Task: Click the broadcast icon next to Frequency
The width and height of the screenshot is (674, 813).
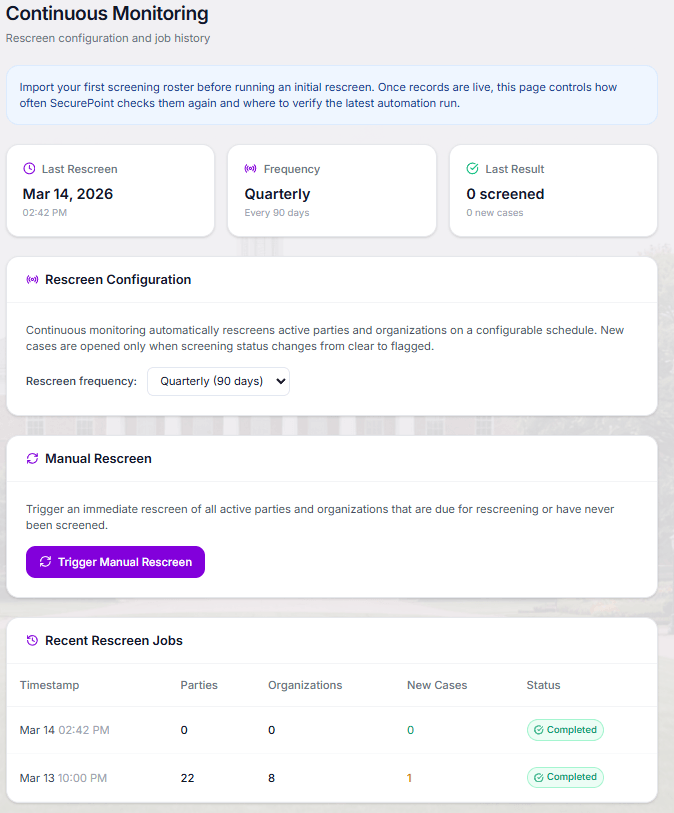Action: pos(250,169)
